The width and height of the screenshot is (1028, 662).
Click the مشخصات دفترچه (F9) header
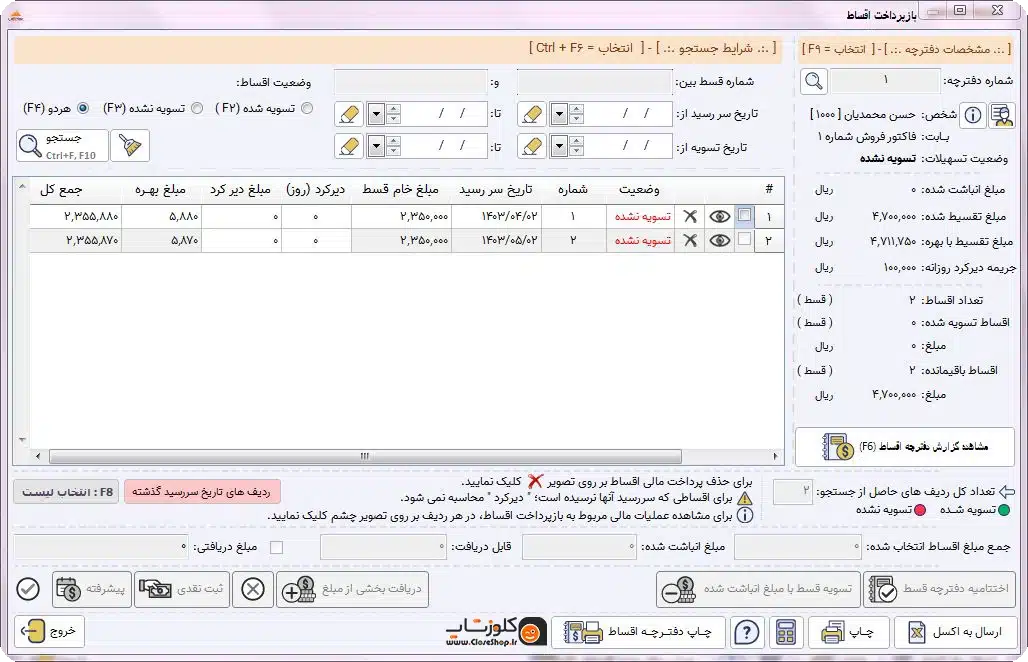point(906,49)
